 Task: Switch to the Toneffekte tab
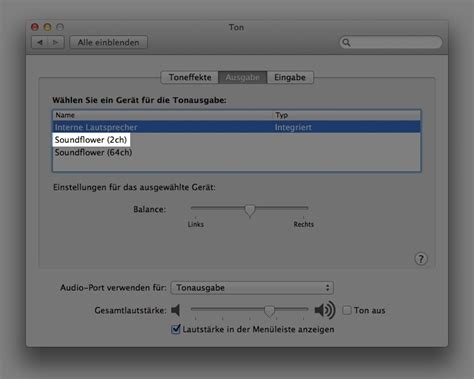tap(190, 77)
